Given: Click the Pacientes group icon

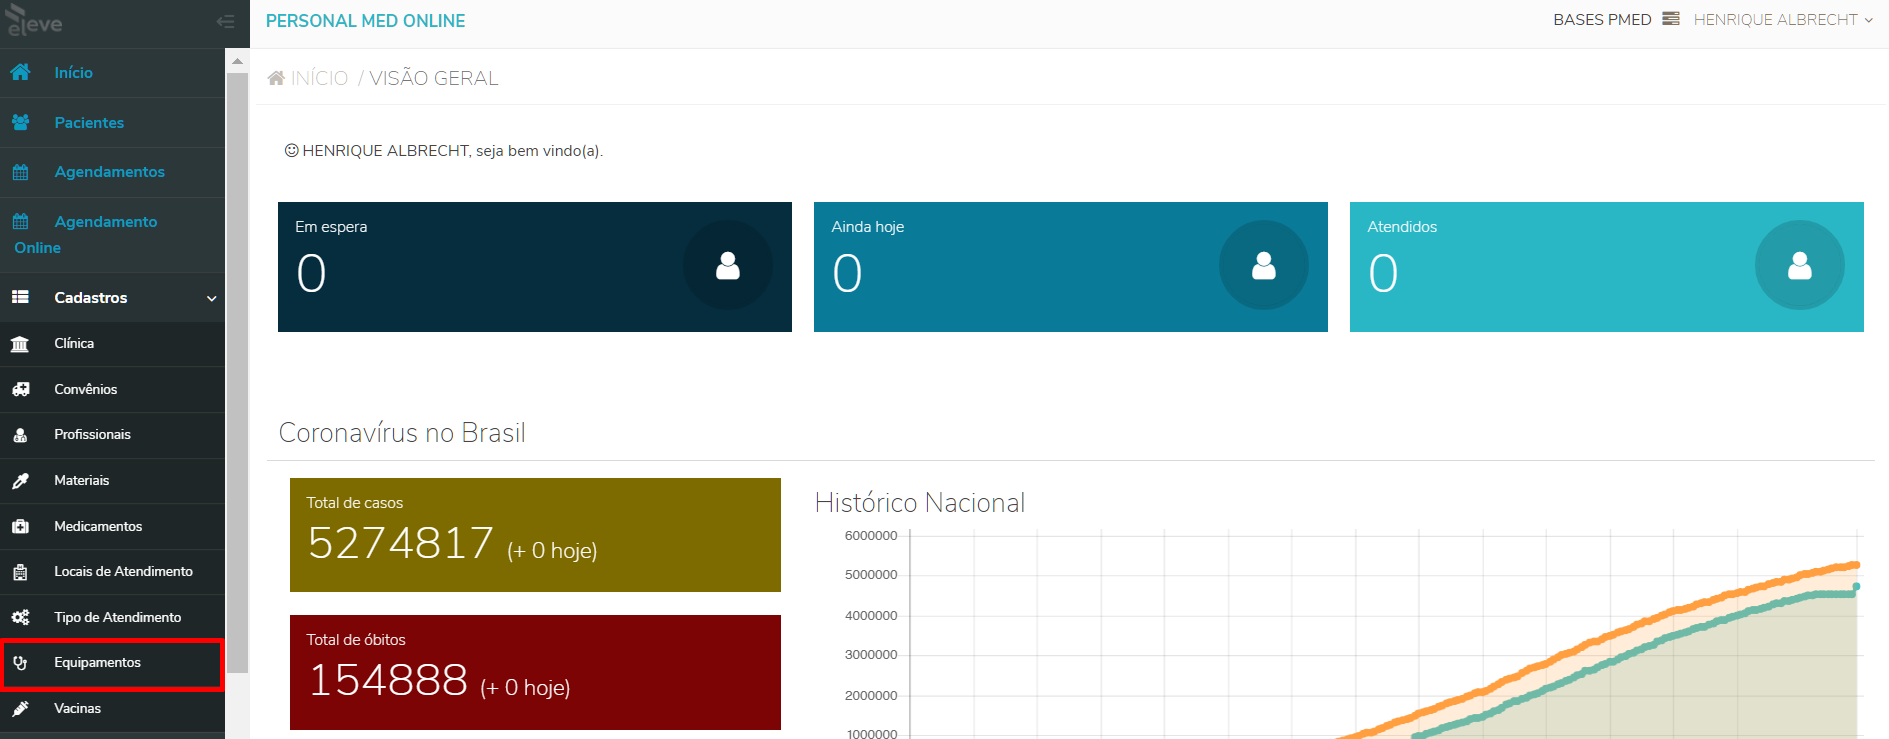Looking at the screenshot, I should [20, 122].
